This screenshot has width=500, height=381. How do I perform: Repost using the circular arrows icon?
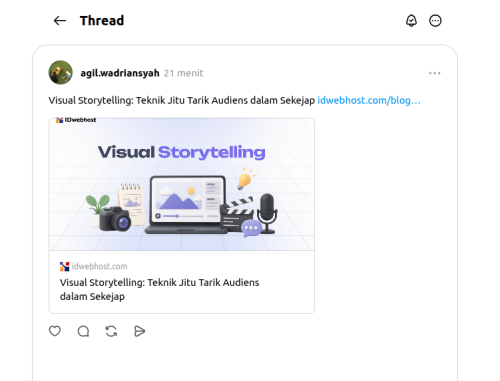(x=111, y=331)
